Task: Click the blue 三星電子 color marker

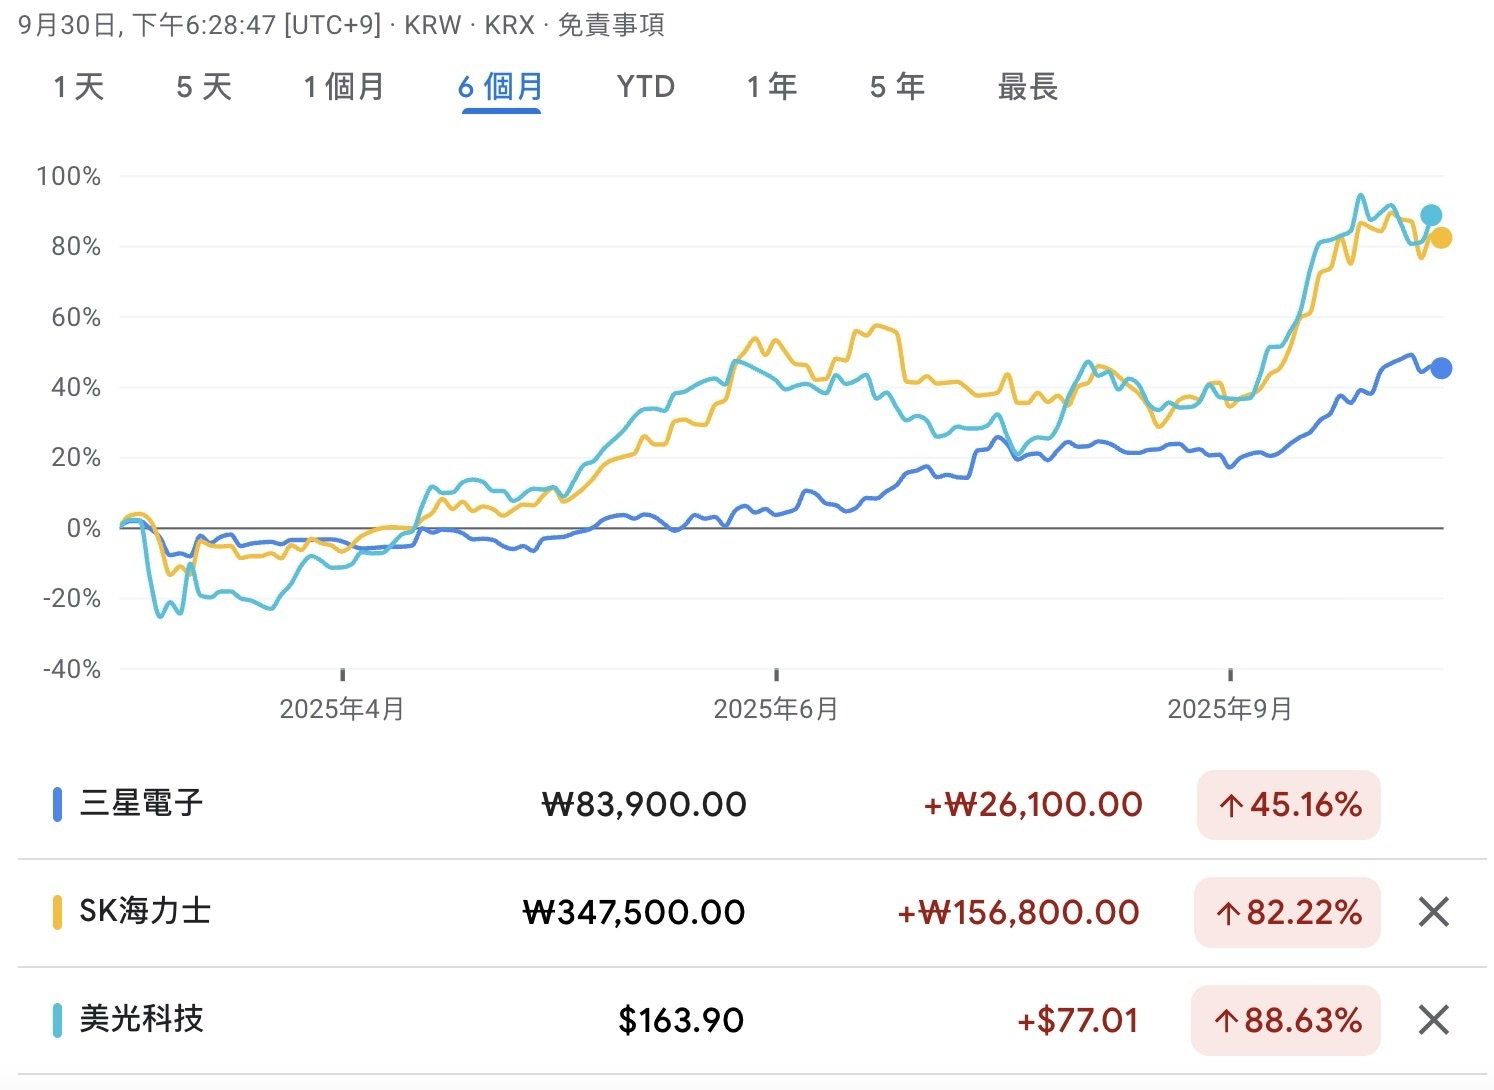Action: [x=57, y=804]
